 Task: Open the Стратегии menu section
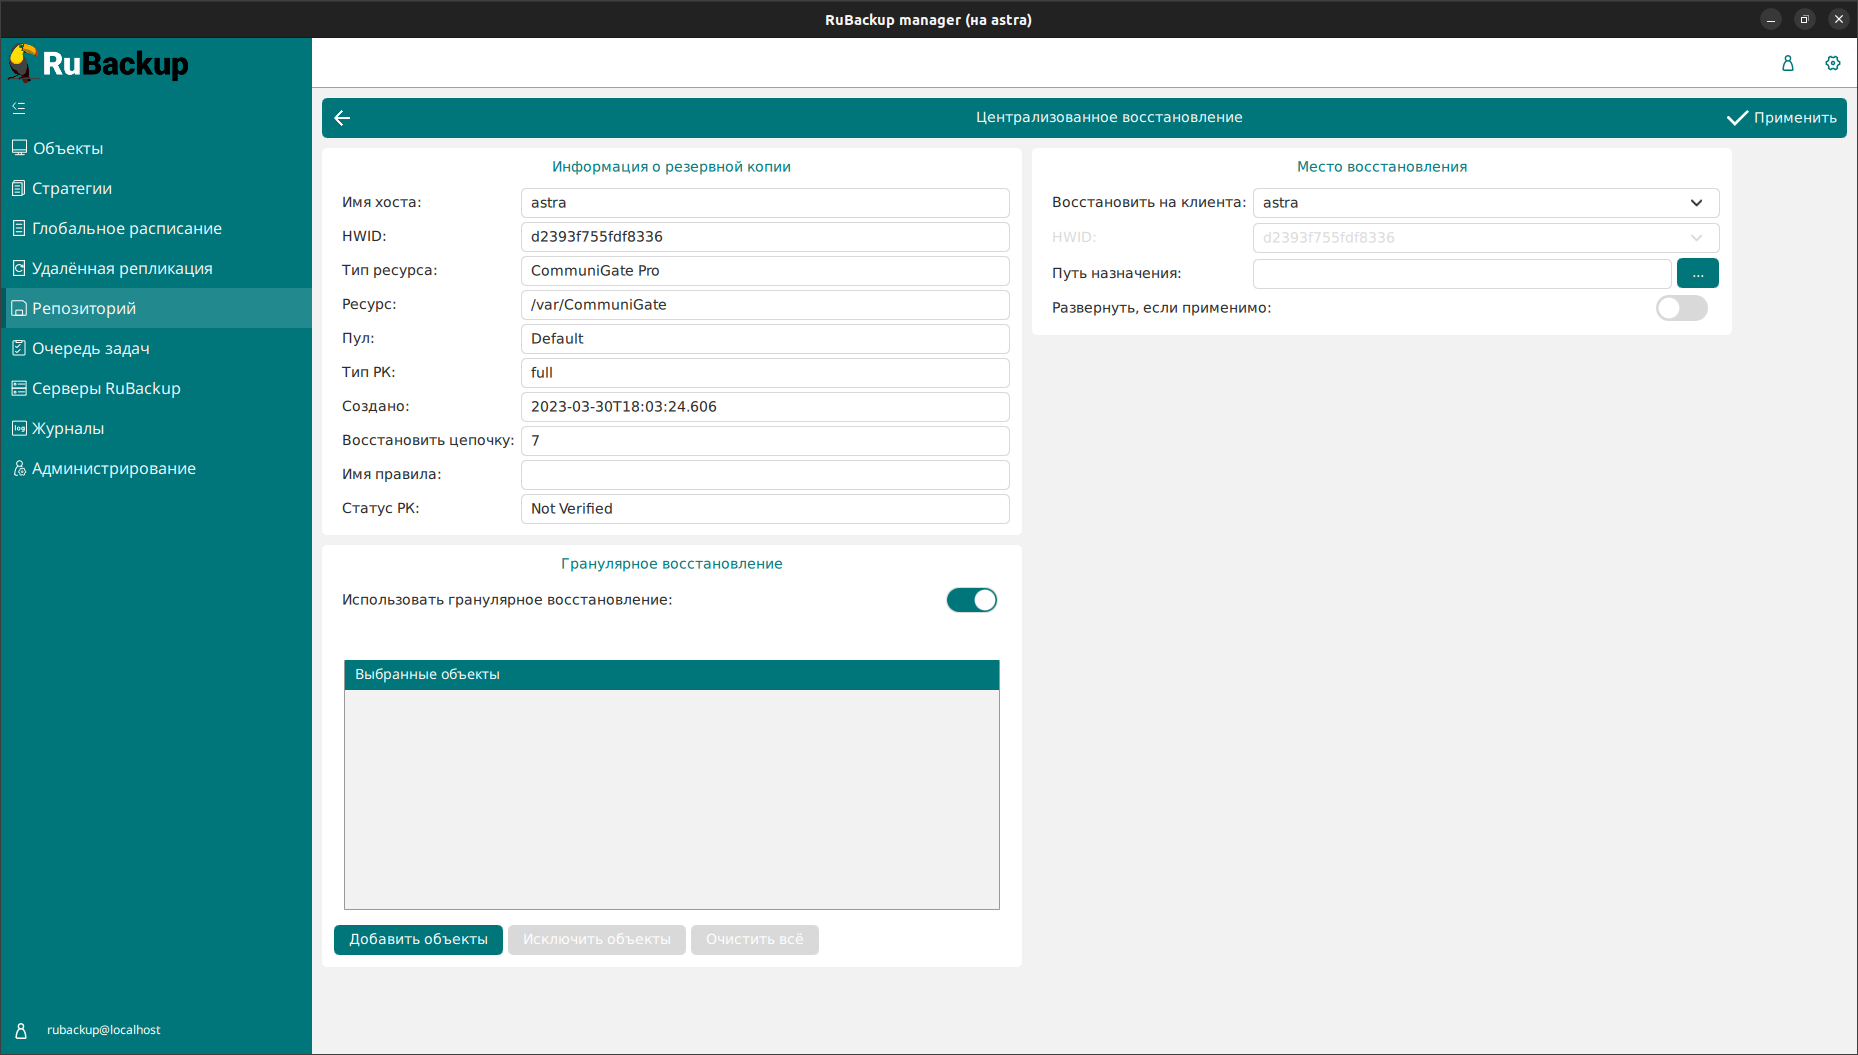click(x=72, y=188)
